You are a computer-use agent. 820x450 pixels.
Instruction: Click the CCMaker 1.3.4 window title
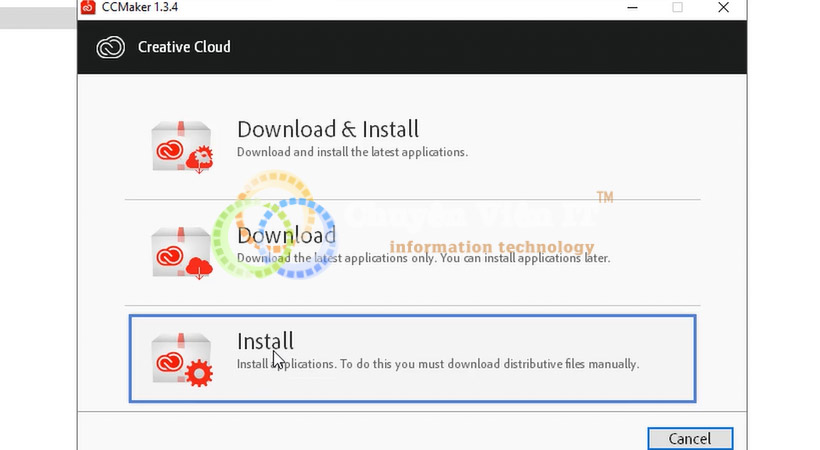click(140, 7)
